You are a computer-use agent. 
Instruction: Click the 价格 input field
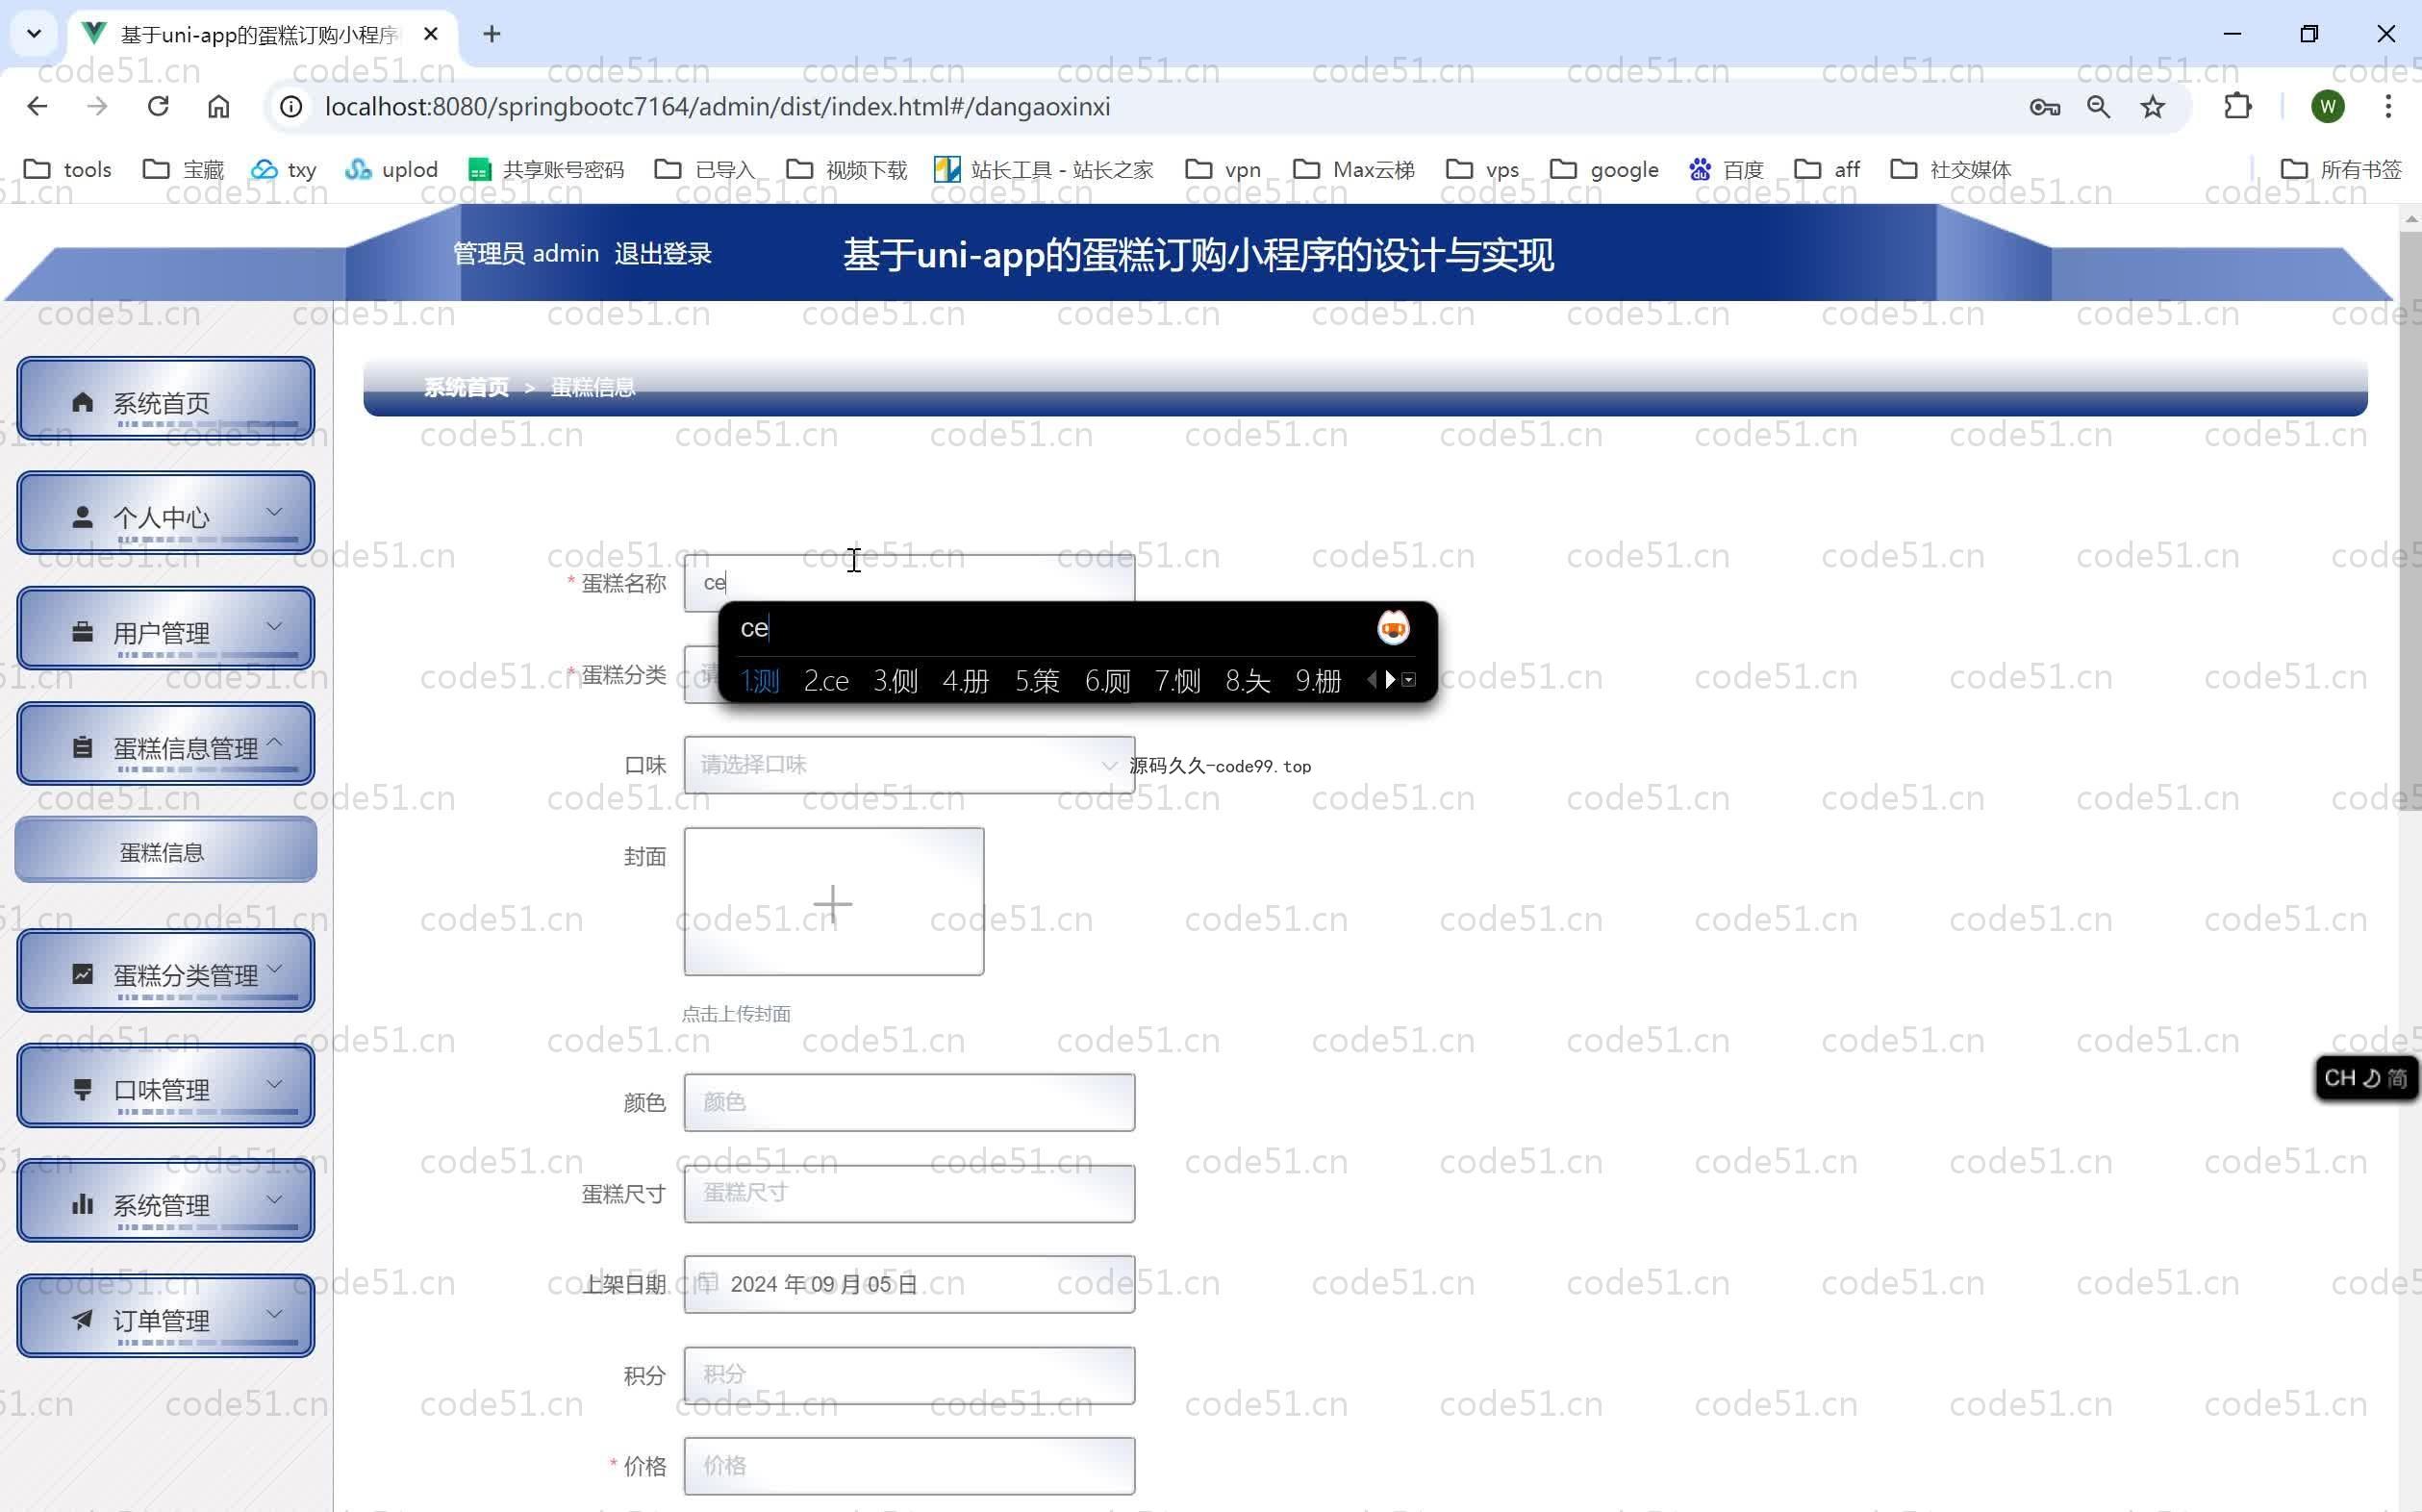pos(909,1467)
